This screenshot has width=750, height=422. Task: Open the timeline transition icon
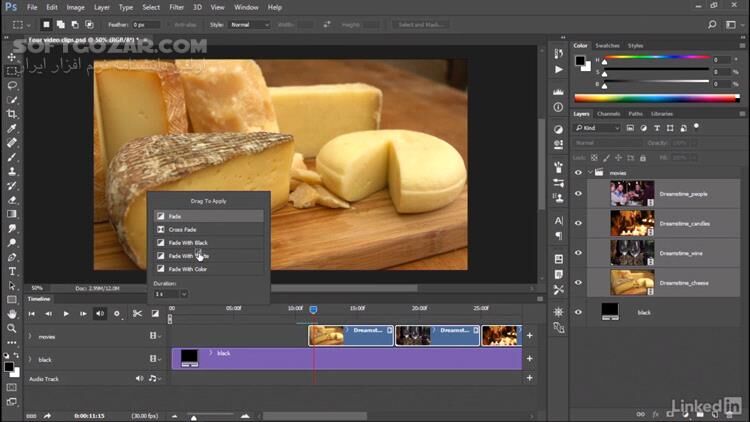(155, 313)
